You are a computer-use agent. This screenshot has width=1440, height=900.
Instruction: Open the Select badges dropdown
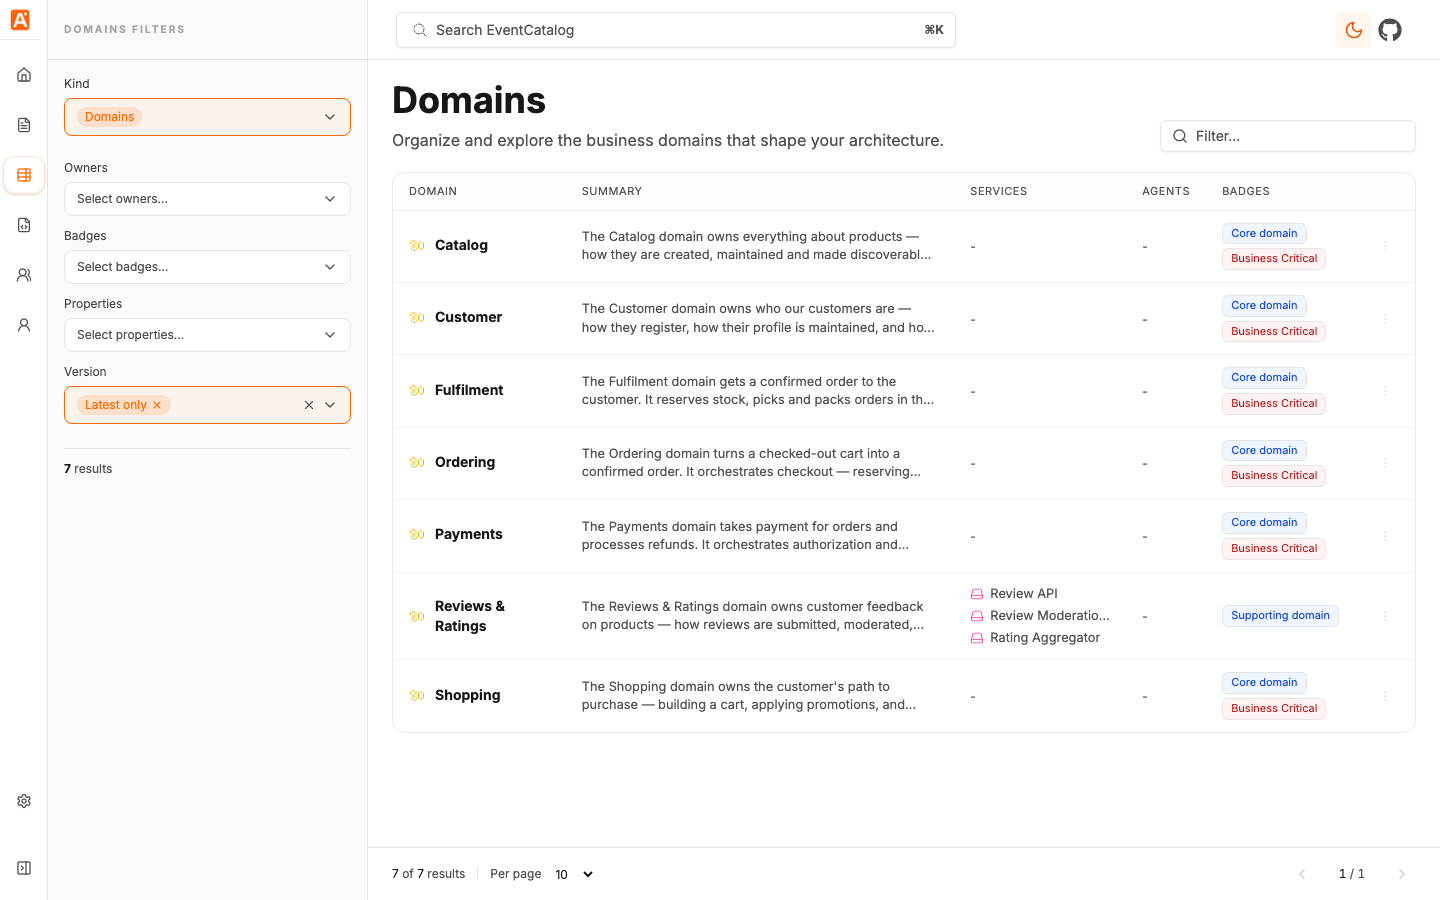[207, 267]
